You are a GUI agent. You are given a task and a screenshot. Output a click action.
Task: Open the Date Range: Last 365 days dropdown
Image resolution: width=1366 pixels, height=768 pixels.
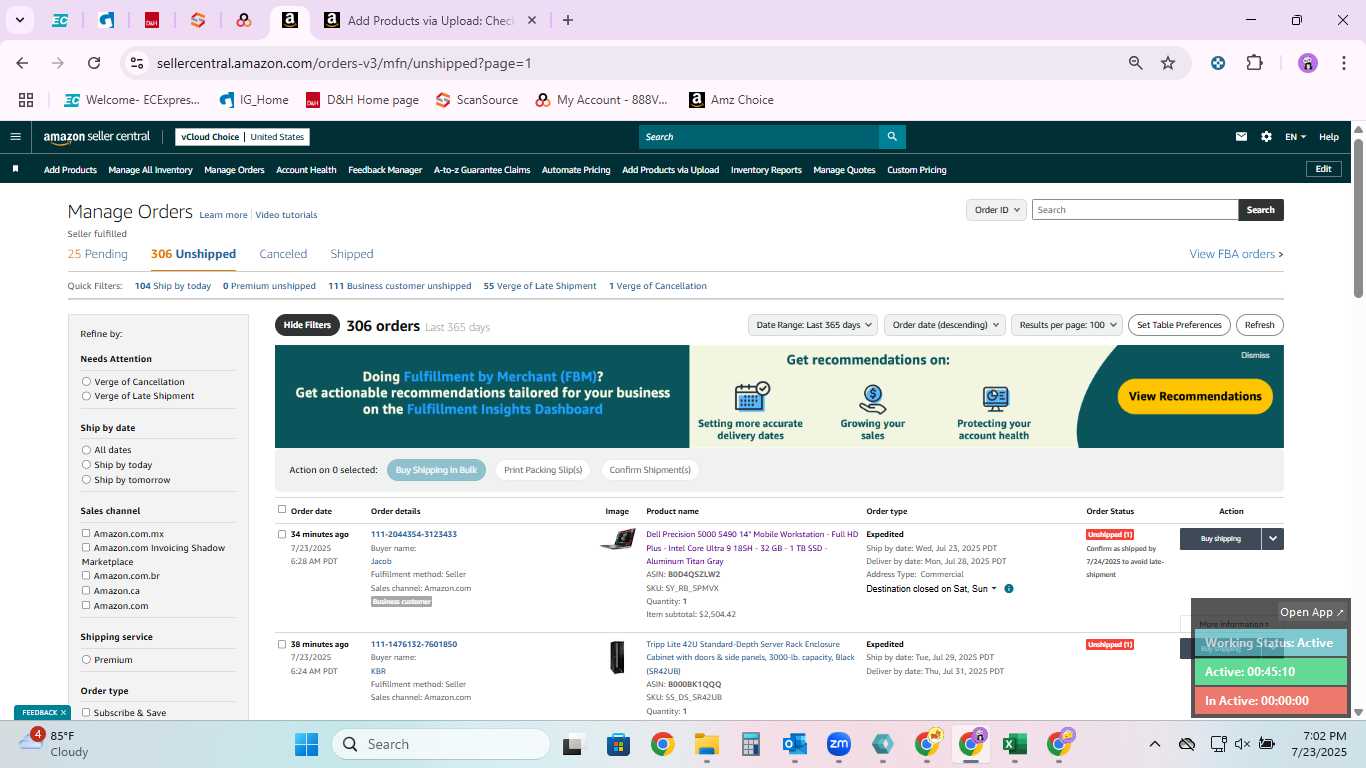point(814,325)
